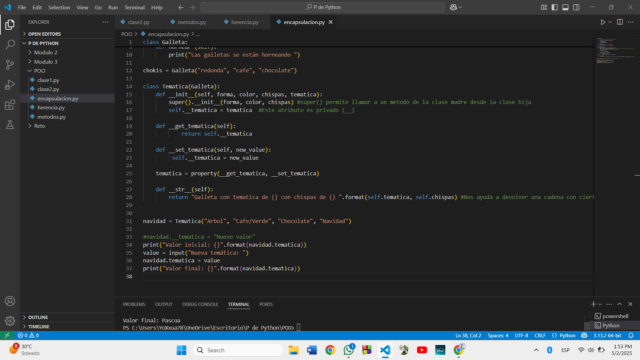Open the File menu

point(22,7)
